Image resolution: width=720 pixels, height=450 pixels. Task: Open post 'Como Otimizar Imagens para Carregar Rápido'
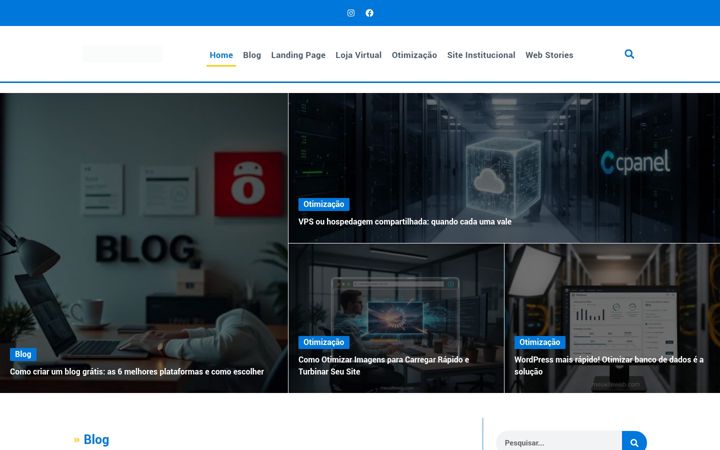point(384,366)
